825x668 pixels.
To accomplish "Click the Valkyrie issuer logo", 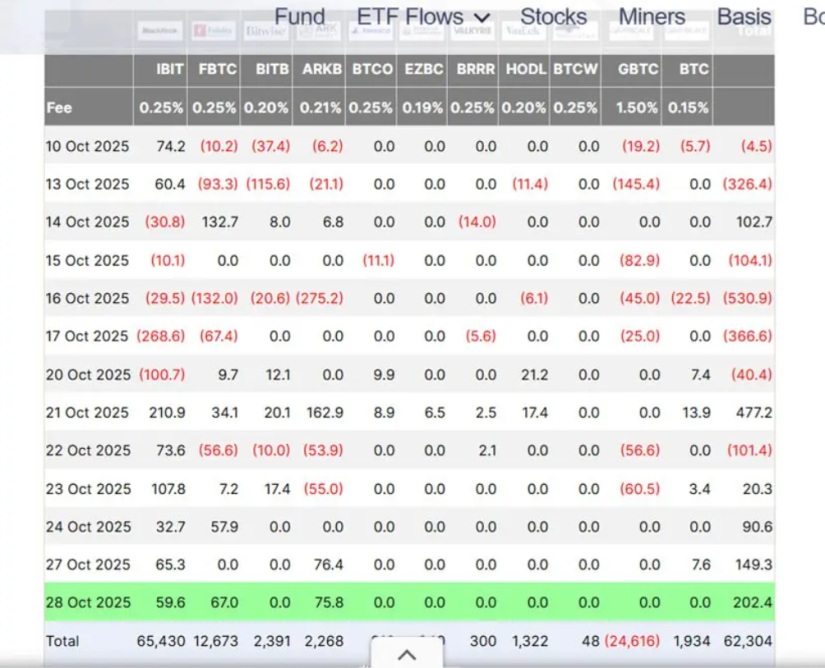I will coord(474,31).
